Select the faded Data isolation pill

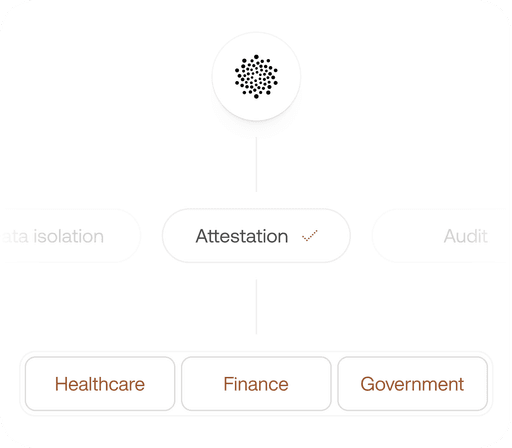tap(68, 236)
